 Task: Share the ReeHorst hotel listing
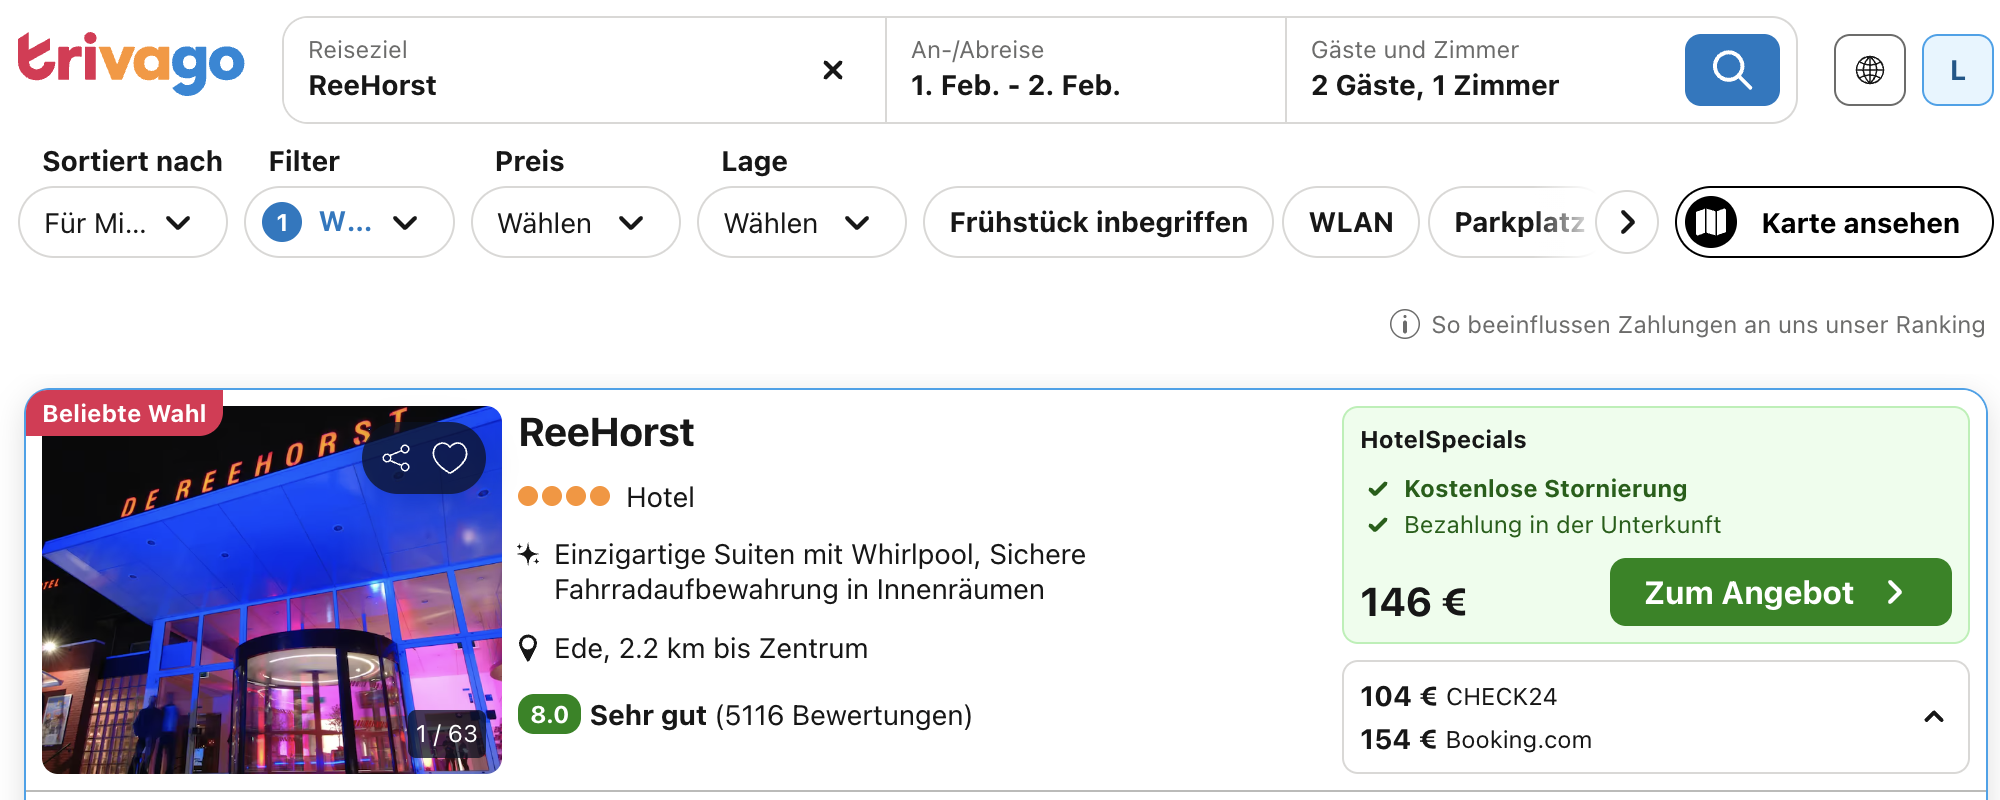[396, 458]
